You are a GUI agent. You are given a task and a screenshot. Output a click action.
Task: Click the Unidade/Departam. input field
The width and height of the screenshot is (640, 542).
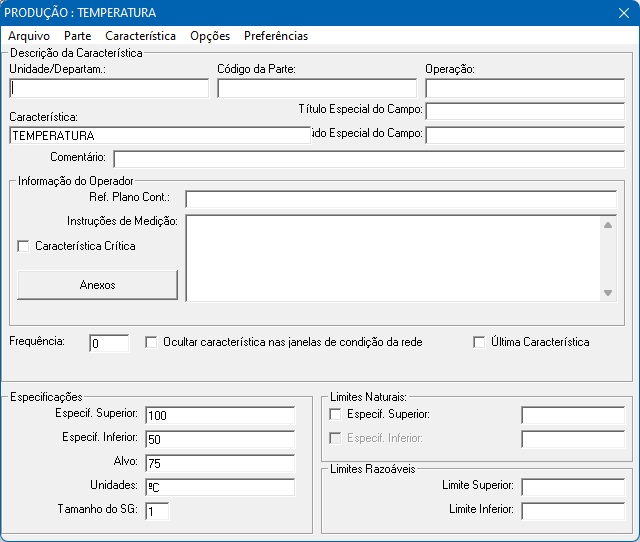[x=109, y=88]
